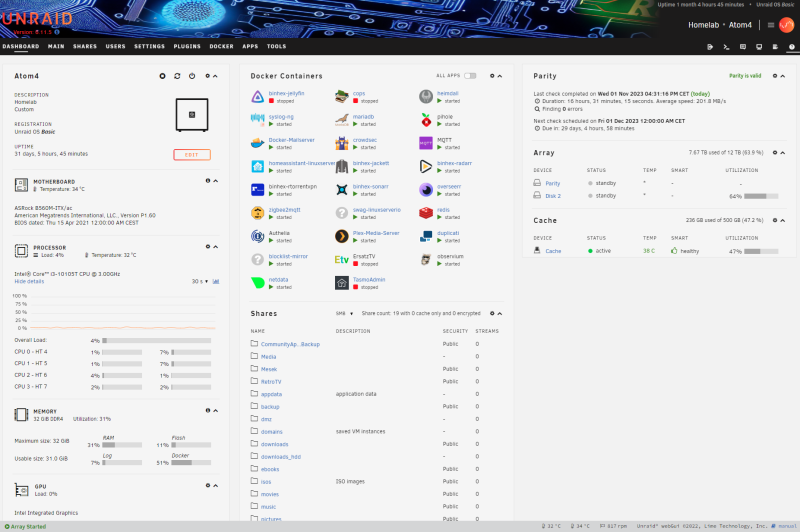This screenshot has height=532, width=800.
Task: Open the Docker-Mailserver container icon
Action: [x=258, y=143]
